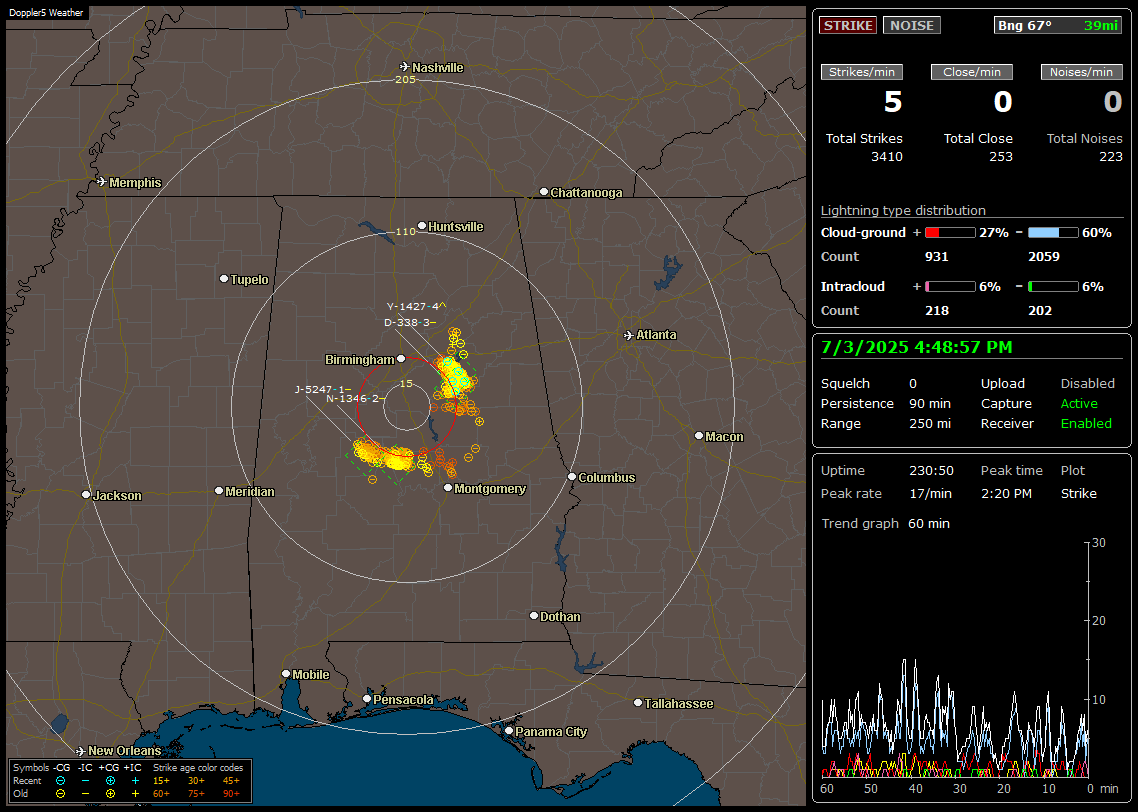Click the Panama City marker dot
This screenshot has height=812, width=1138.
[x=509, y=731]
